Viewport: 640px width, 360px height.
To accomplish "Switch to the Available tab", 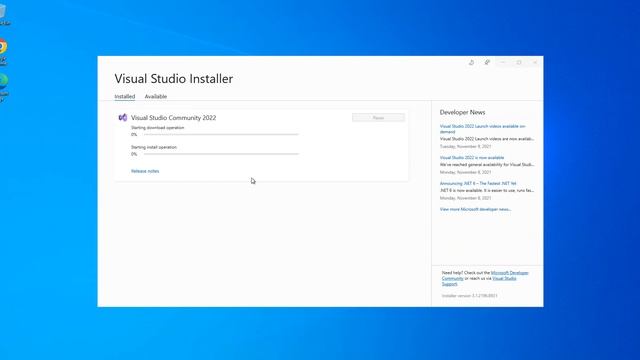I will (156, 96).
